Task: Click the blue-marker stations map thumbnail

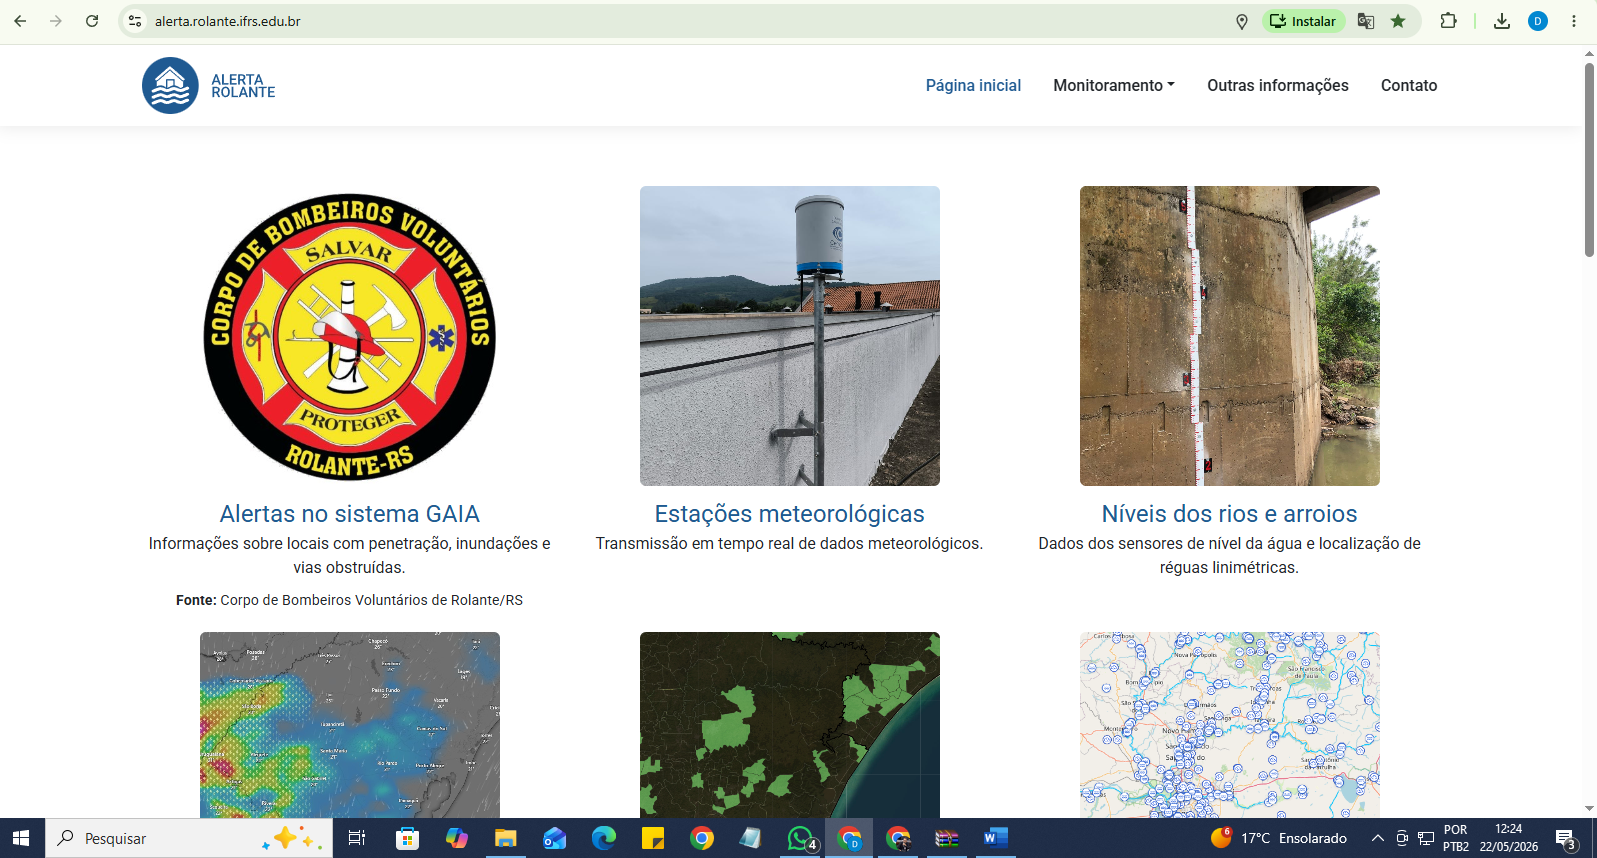Action: [x=1230, y=725]
